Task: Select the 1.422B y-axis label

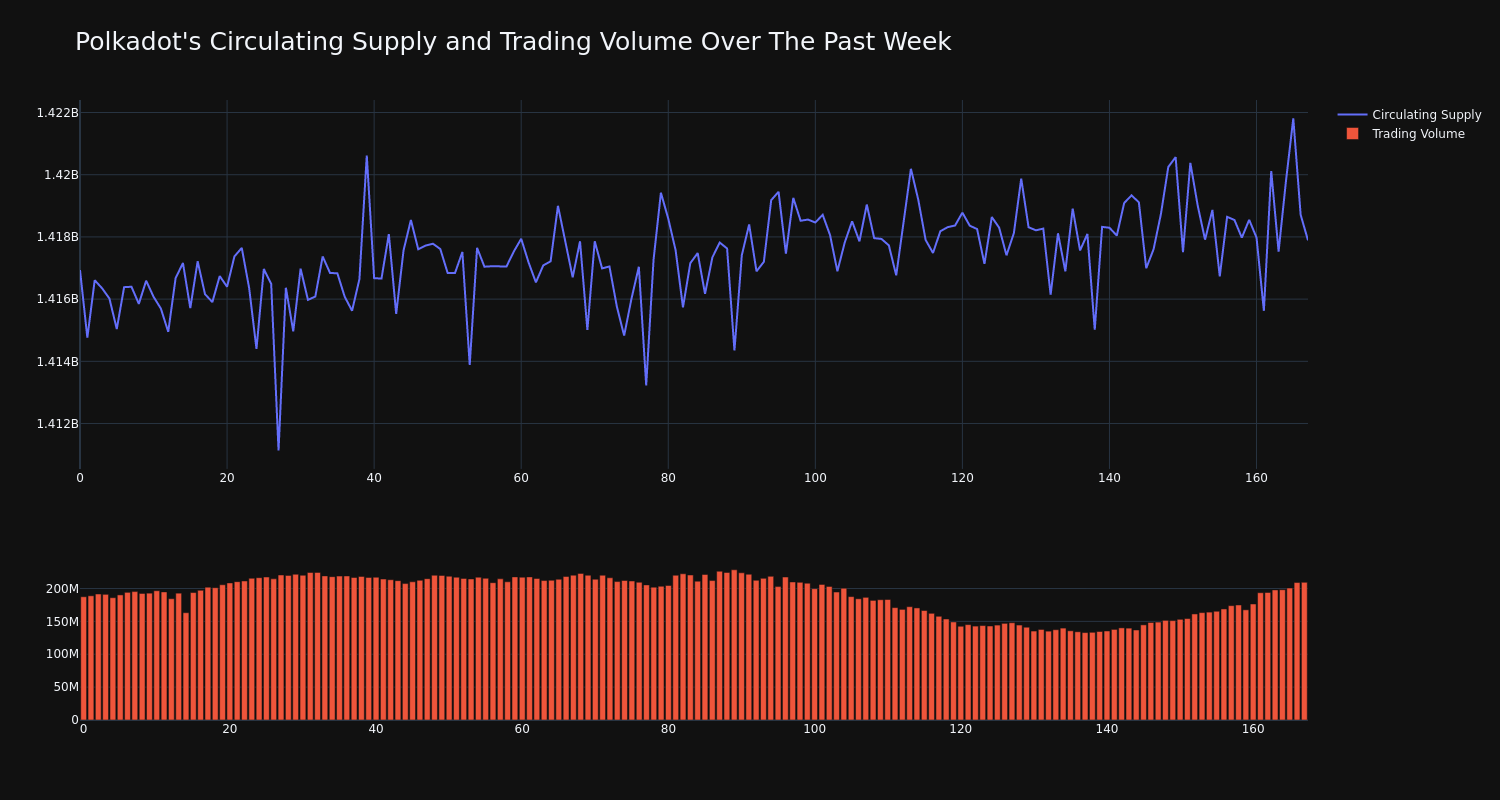Action: click(57, 113)
